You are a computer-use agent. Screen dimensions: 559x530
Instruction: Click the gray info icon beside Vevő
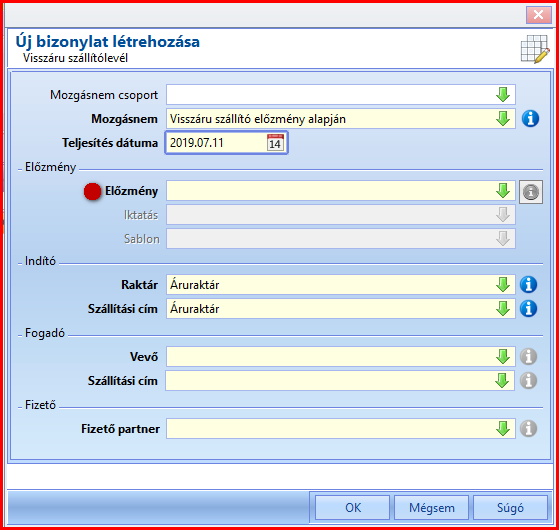[528, 356]
